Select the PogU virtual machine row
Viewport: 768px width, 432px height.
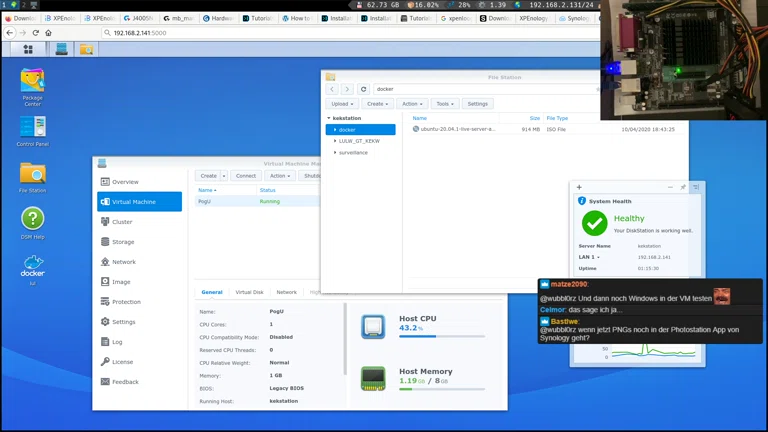tap(258, 201)
